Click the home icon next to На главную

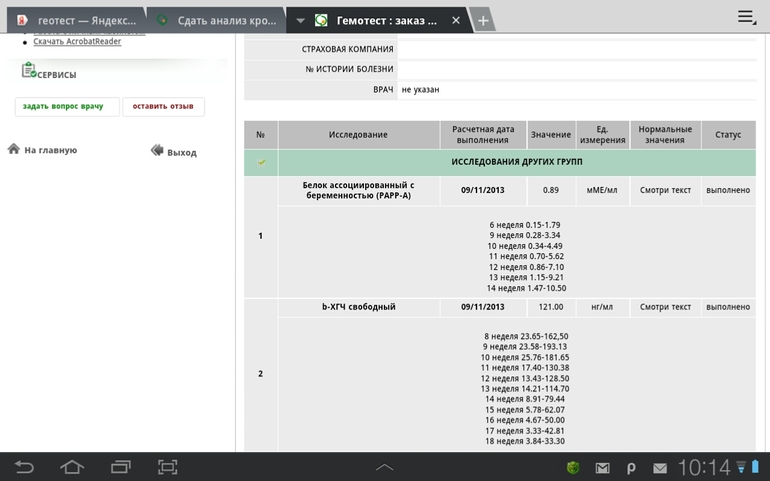pyautogui.click(x=14, y=150)
